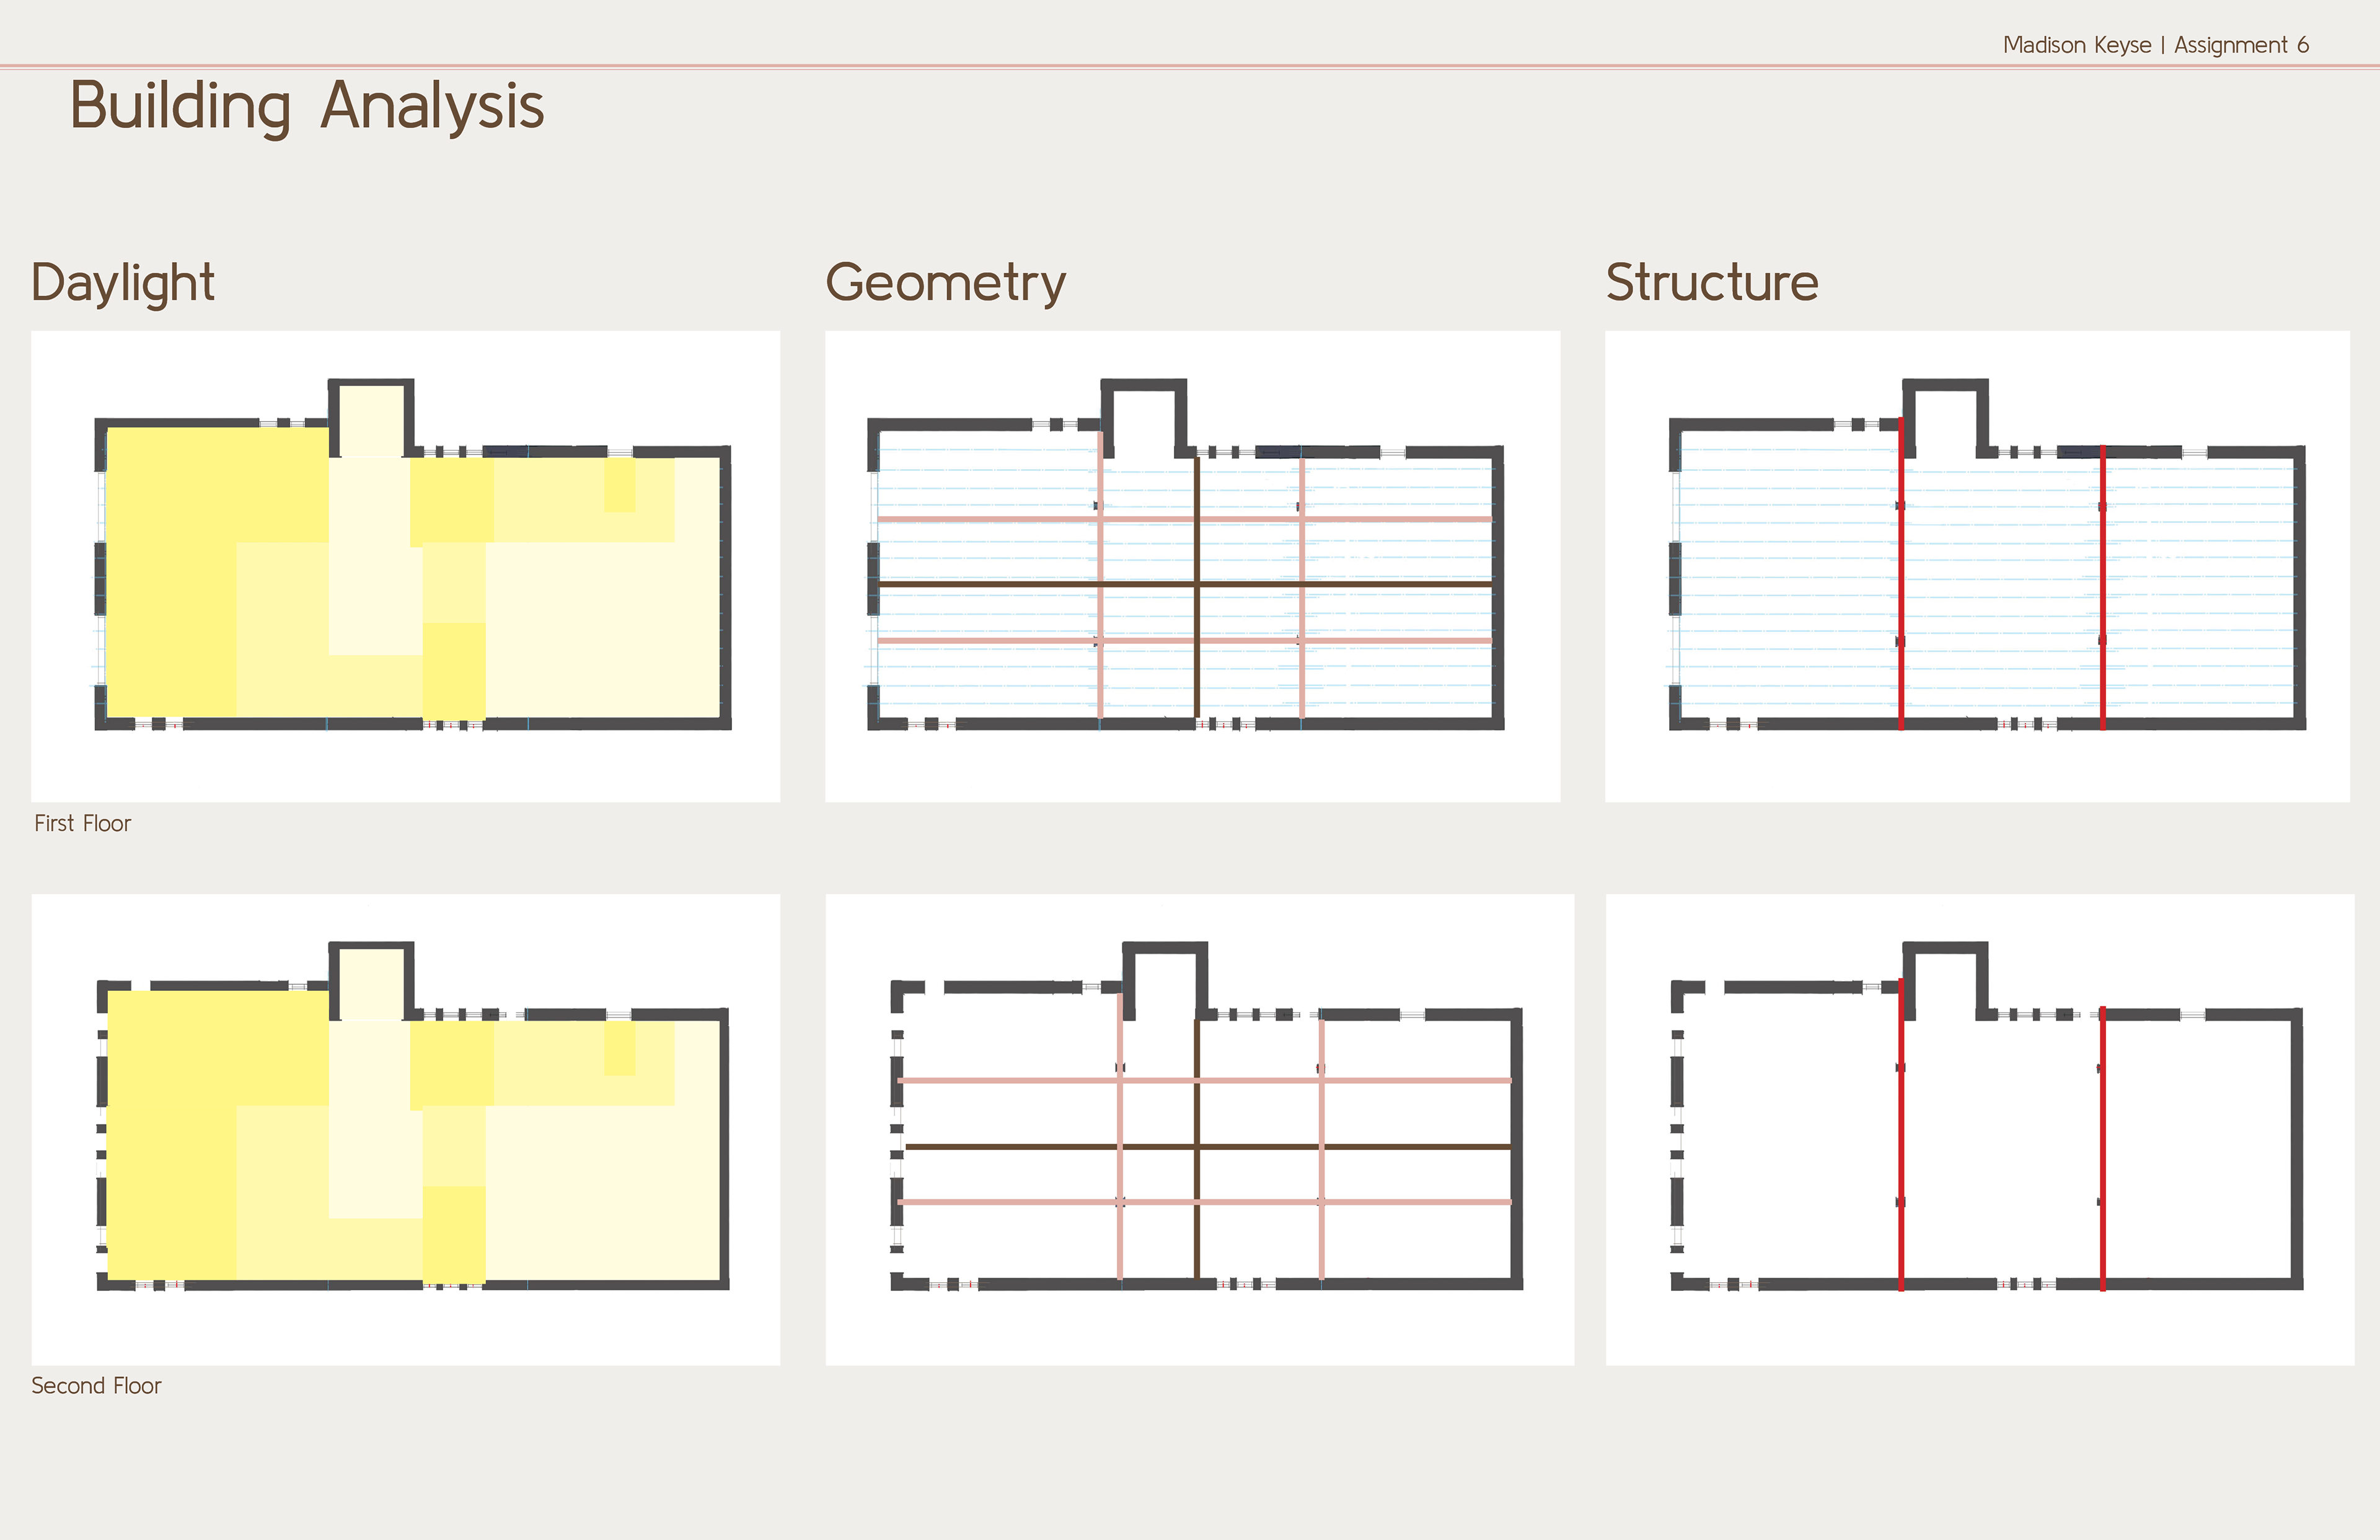Open first floor daylight plan thumbnail
The image size is (2380, 1540).
pos(405,566)
